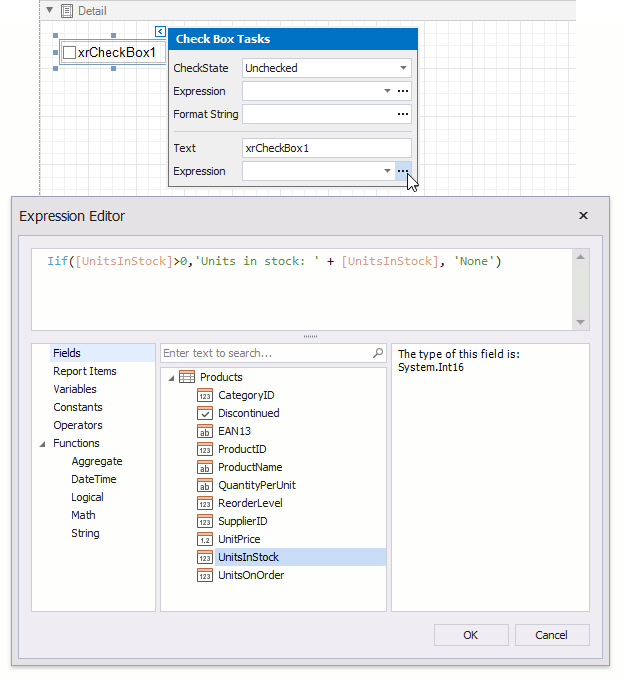Select the Aggregate functions item
Screen dimensions: 622x679
click(x=97, y=461)
